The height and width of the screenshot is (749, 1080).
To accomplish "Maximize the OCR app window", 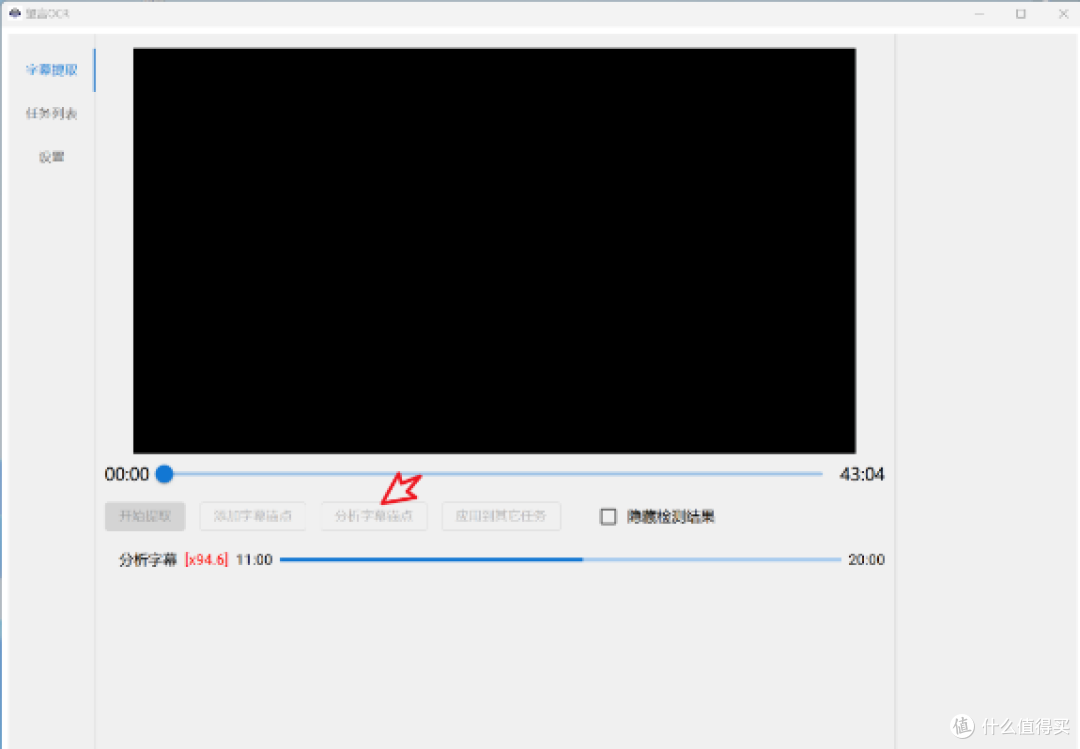I will click(x=1021, y=14).
